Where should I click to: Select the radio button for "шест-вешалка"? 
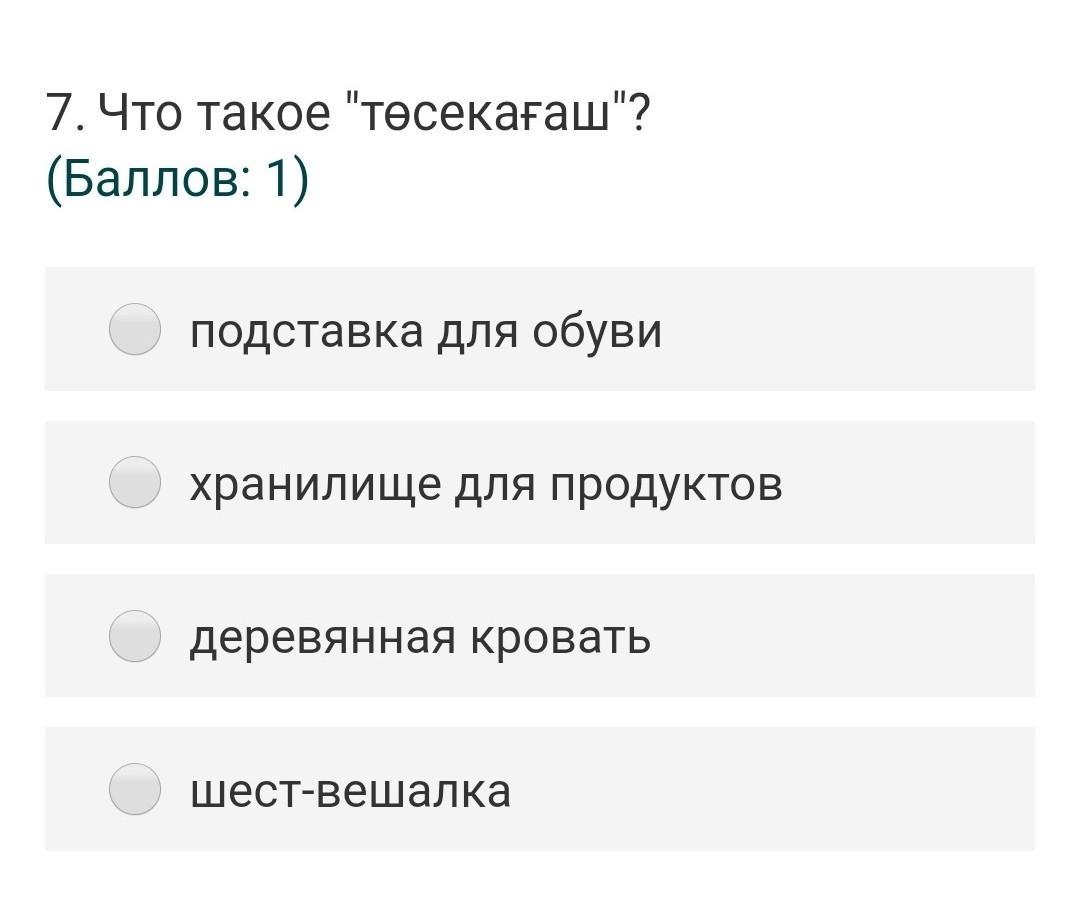(135, 789)
